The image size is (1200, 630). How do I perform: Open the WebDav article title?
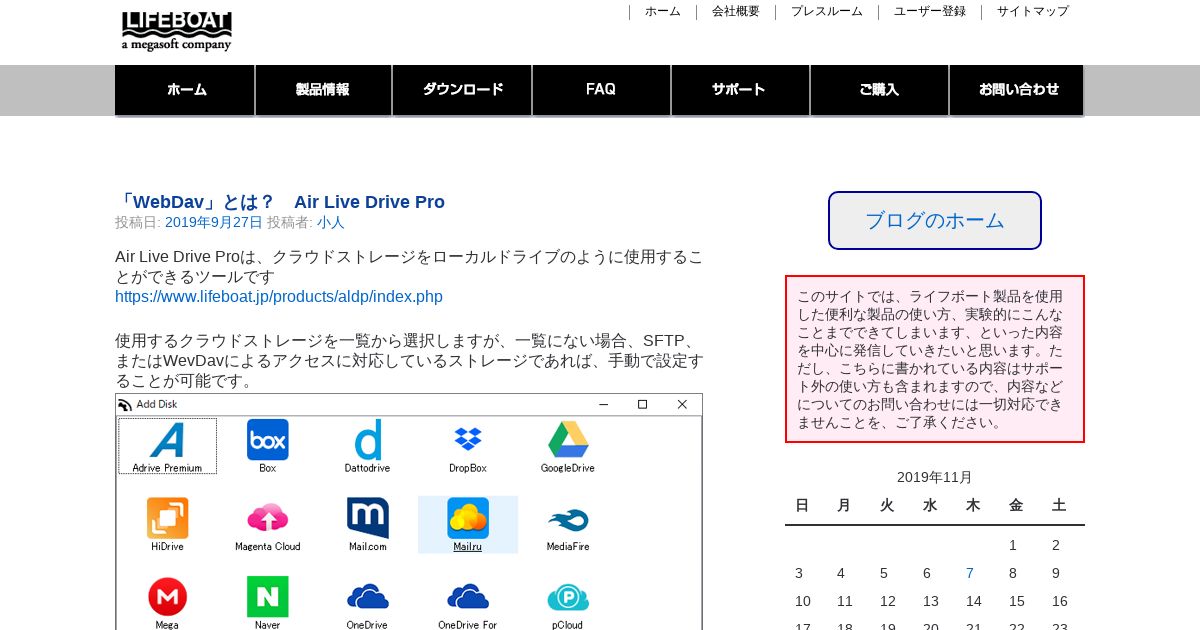[x=280, y=202]
